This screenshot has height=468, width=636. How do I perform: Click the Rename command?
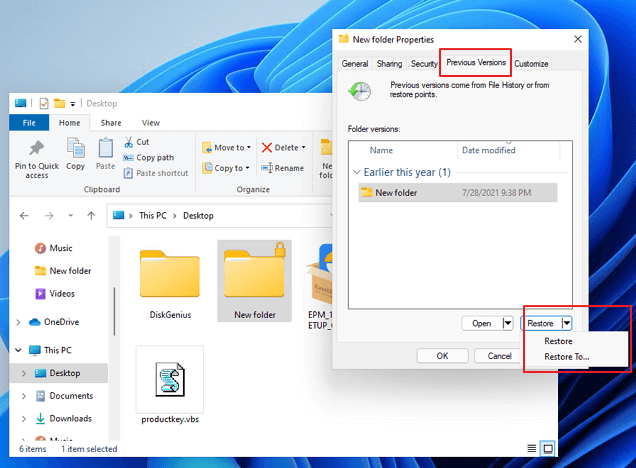pos(282,168)
